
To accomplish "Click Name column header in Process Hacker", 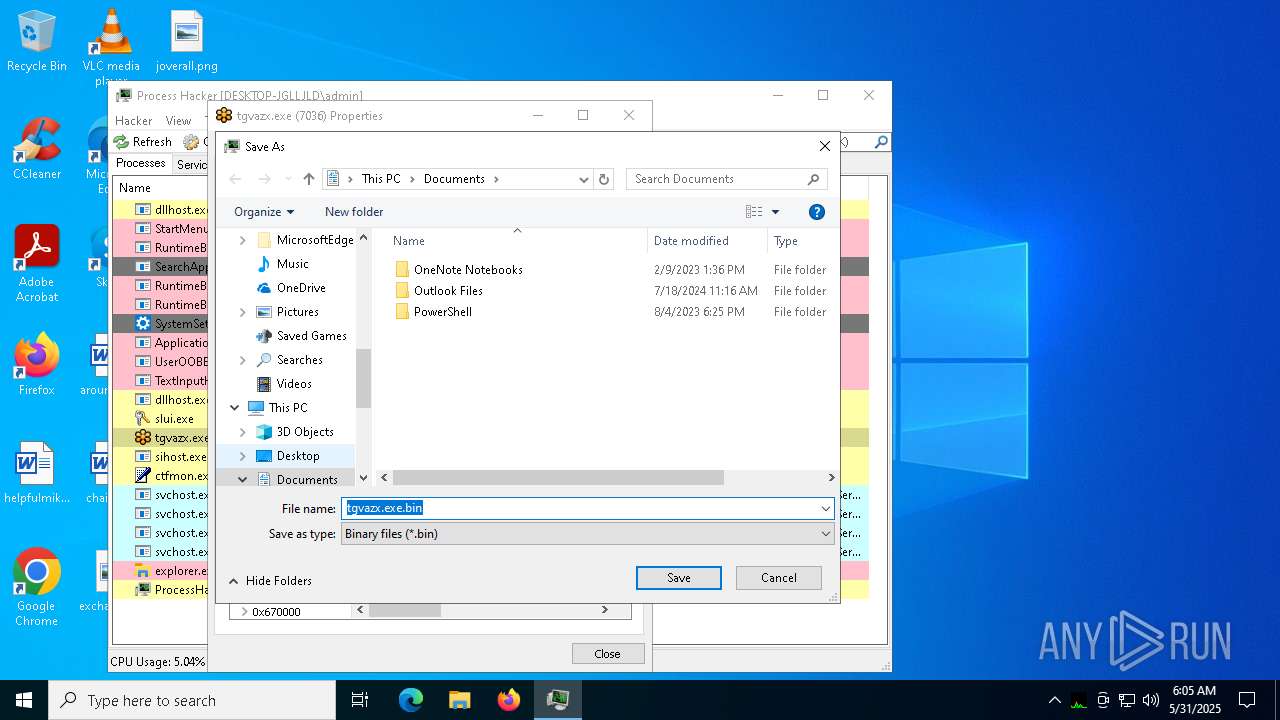I will point(135,188).
